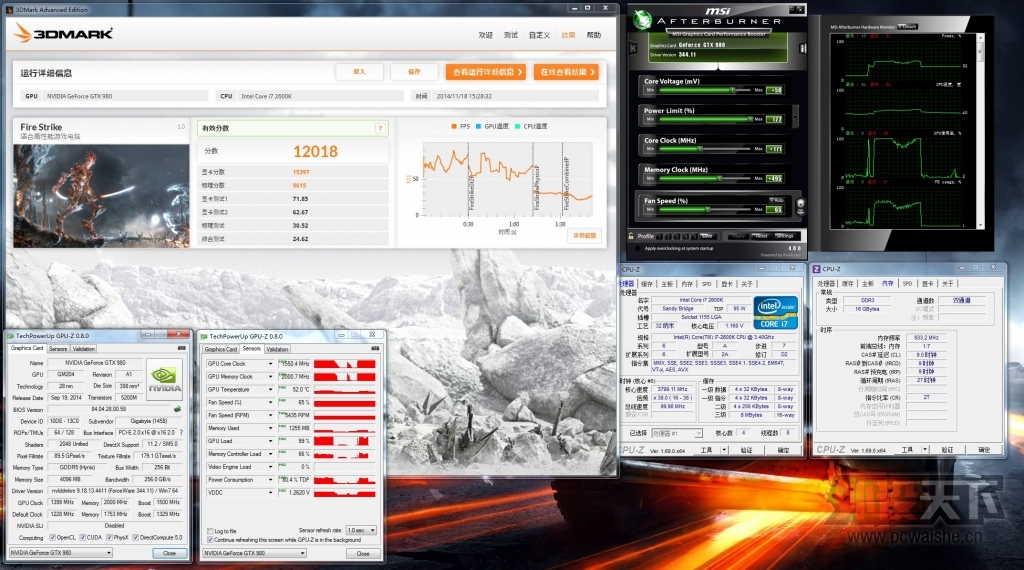Open the 工具 dropdown arrow in left CPU-Z
The height and width of the screenshot is (570, 1024).
pos(724,450)
